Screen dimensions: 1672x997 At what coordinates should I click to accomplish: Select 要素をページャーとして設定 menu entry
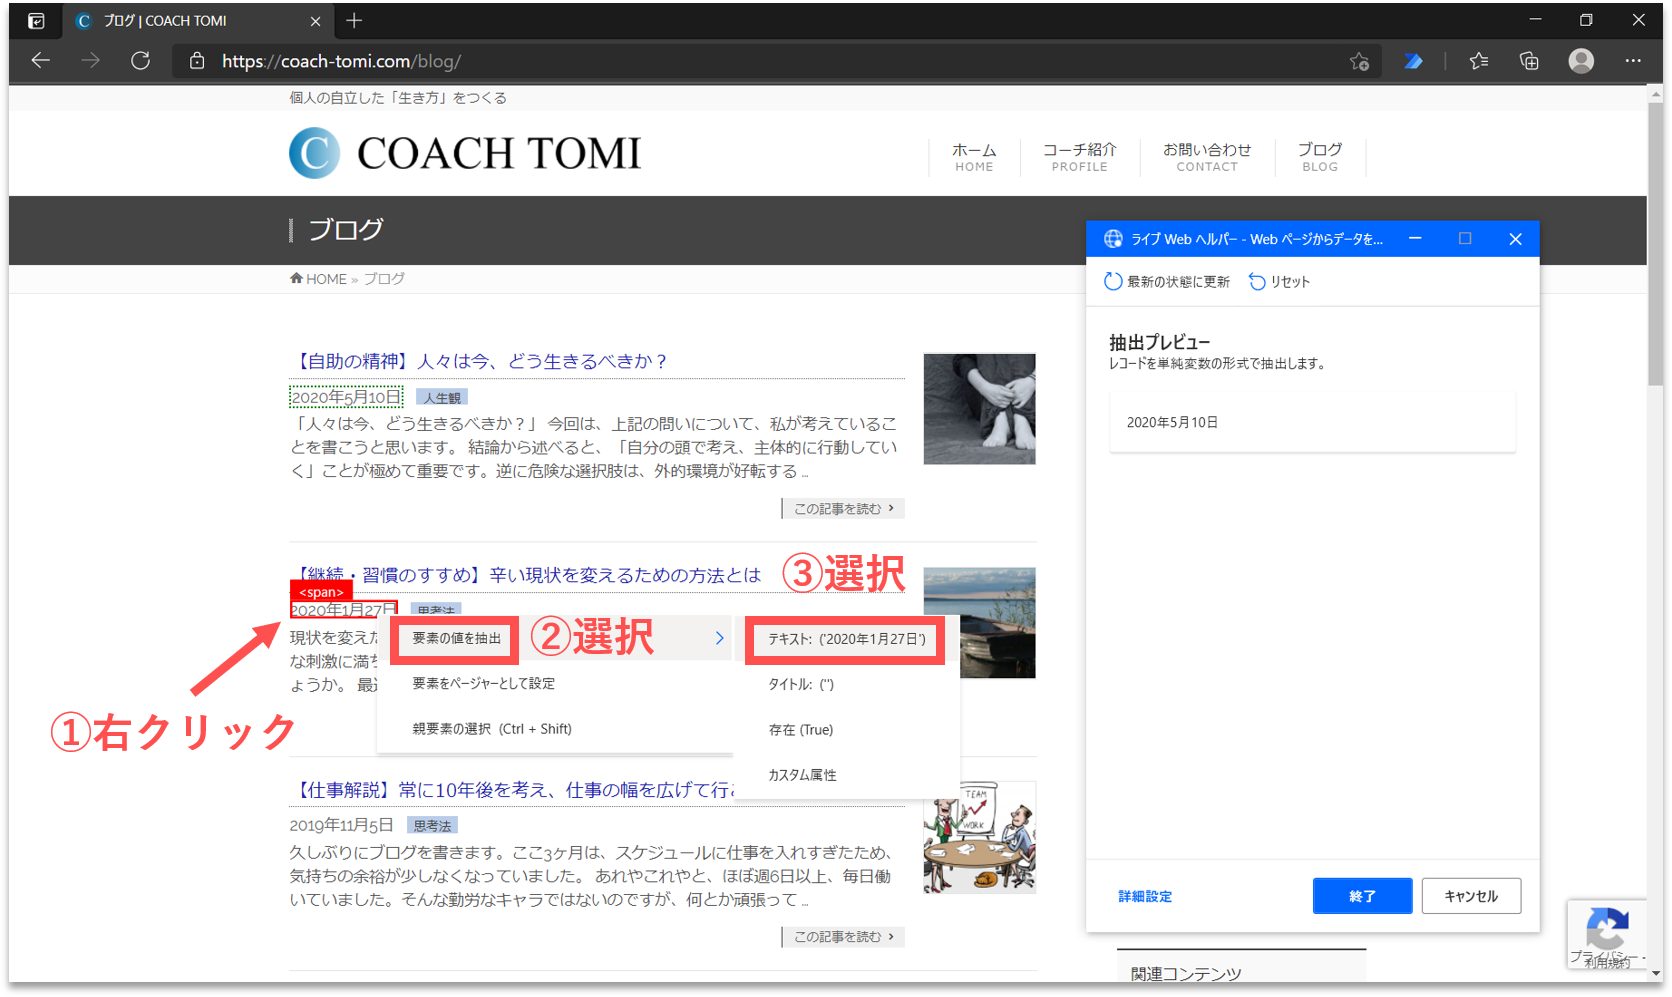(483, 684)
